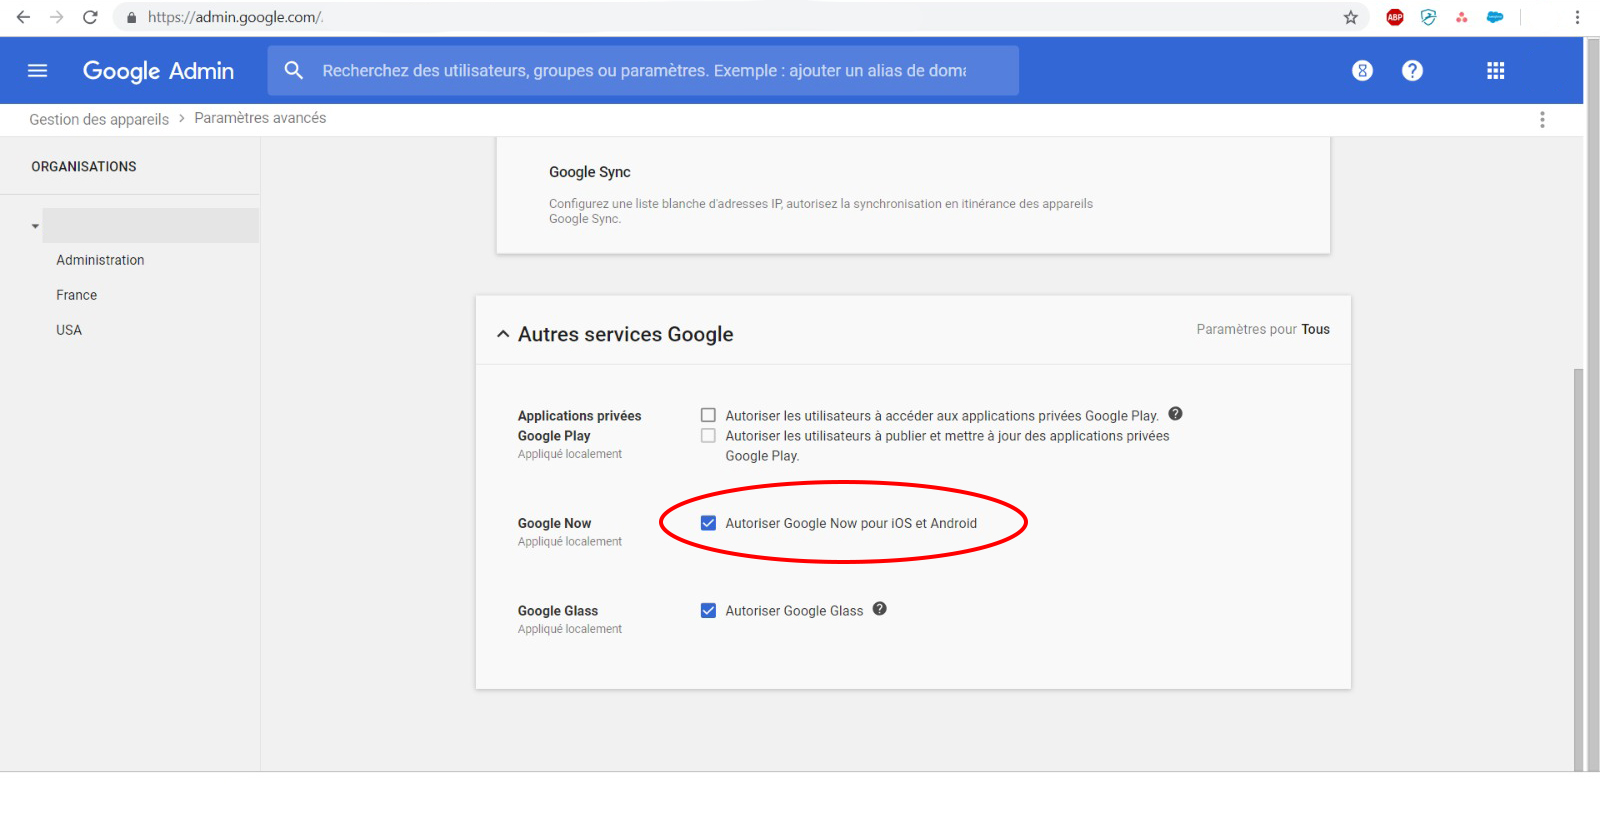Click the search magnifier icon
Viewport: 1600px width, 826px height.
click(293, 70)
